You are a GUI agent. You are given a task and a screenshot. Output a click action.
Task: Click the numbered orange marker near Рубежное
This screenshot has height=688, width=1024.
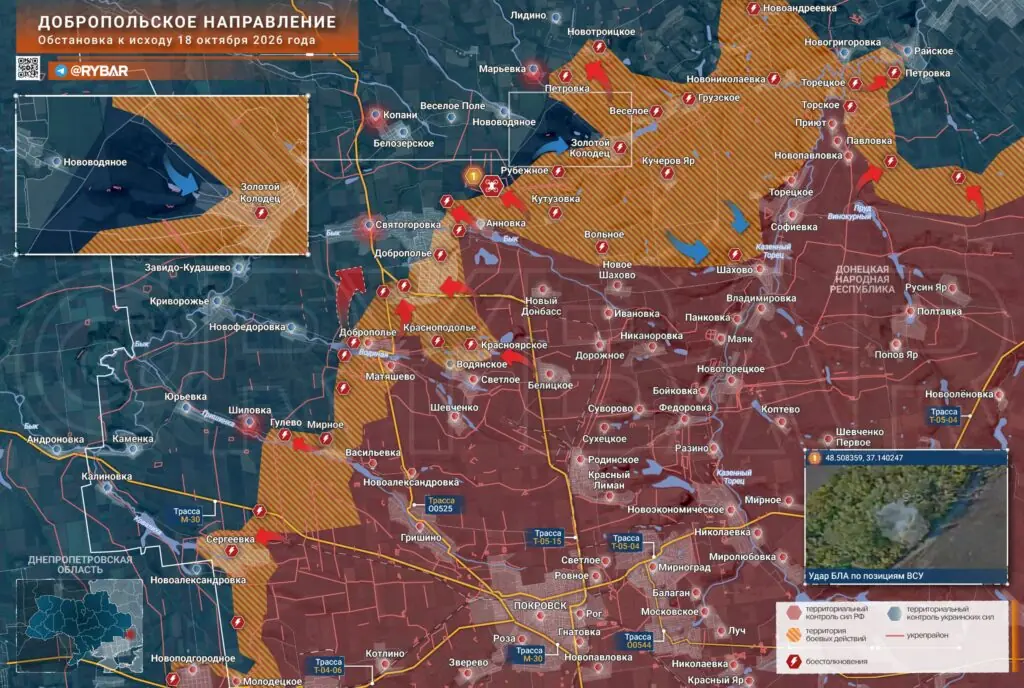(473, 176)
